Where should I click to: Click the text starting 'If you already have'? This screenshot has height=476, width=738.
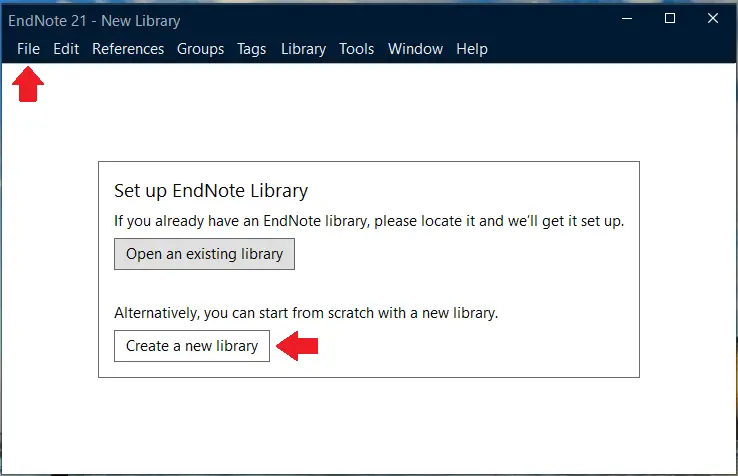369,221
